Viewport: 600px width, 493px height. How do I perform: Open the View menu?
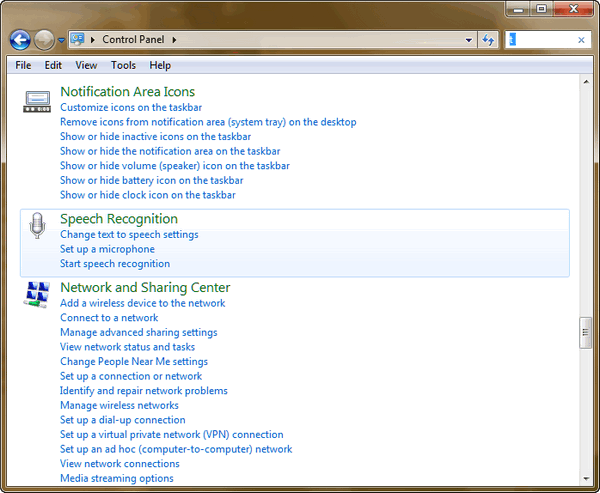coord(86,65)
